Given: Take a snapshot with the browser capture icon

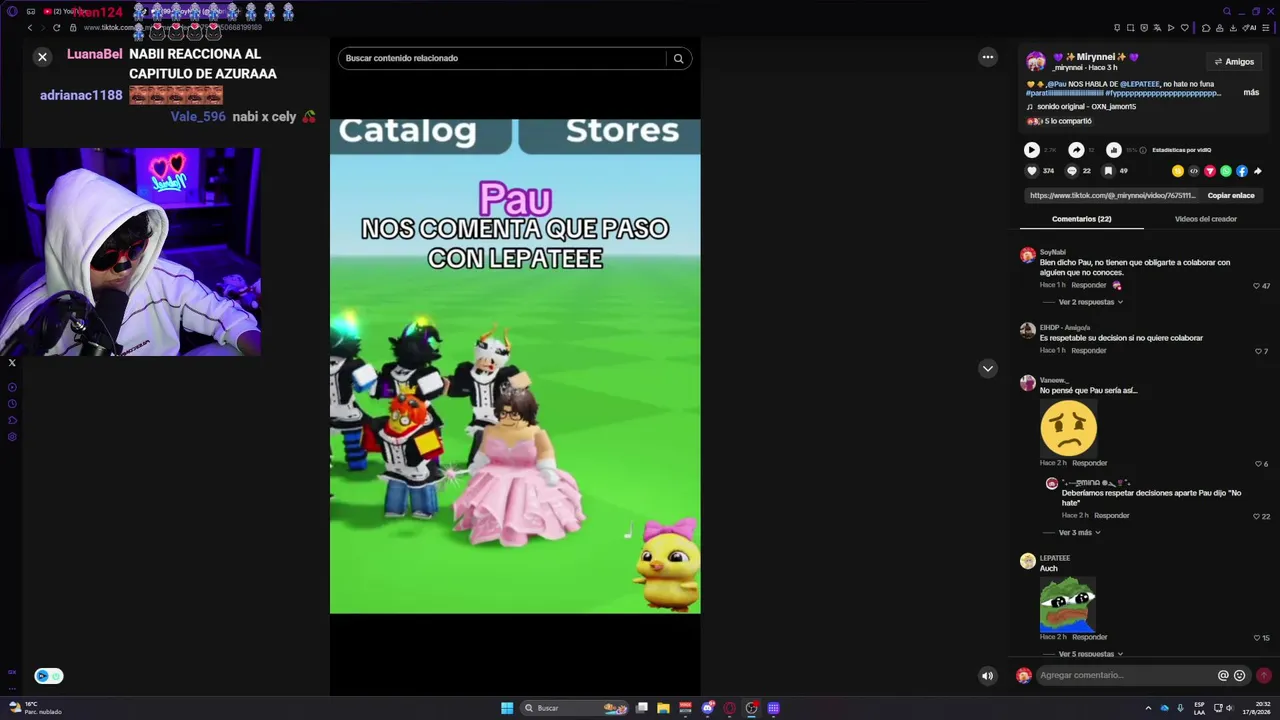Looking at the screenshot, I should [x=1131, y=28].
